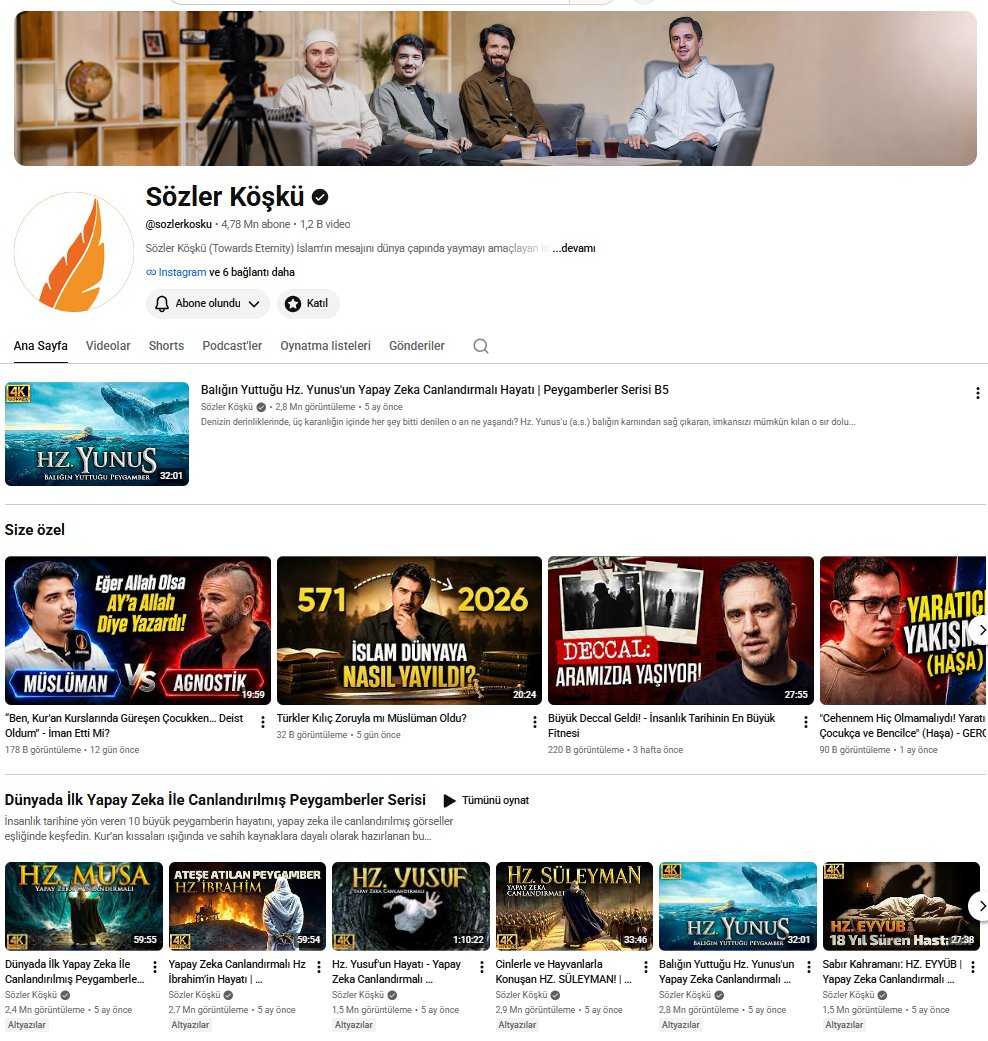
Task: Open the options menu for the Hz. Yunus playlist video
Action: coord(809,967)
